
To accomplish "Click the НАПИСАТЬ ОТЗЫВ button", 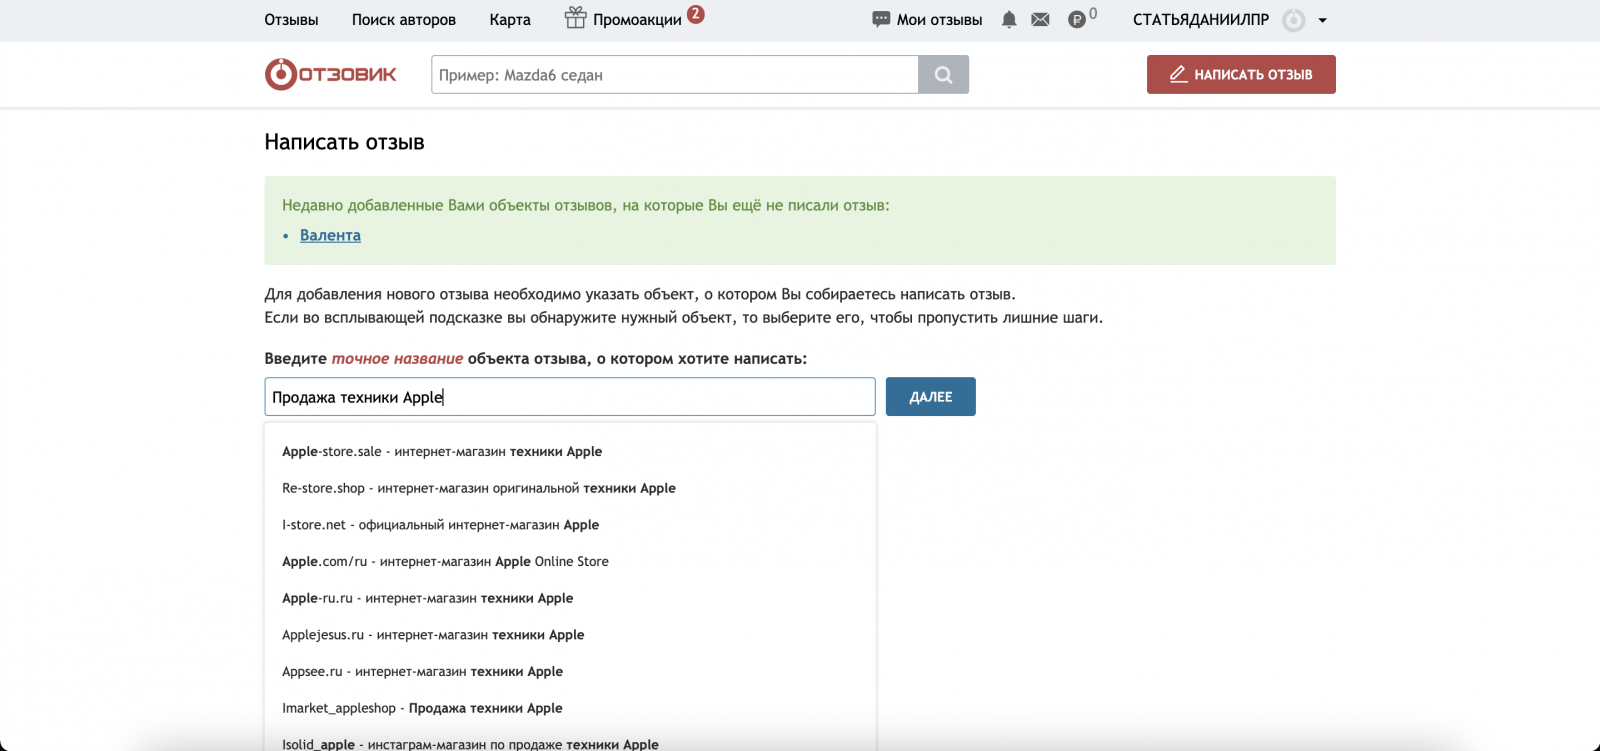I will tap(1241, 75).
